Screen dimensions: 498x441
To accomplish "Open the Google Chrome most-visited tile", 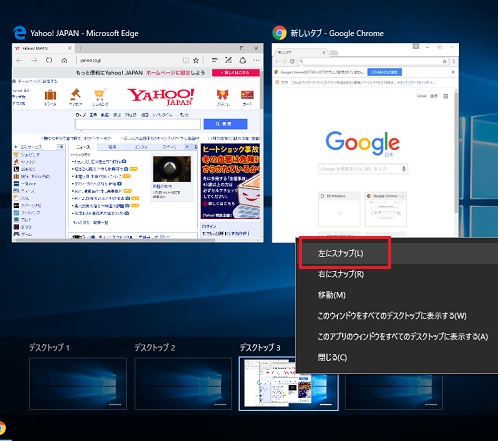I will click(386, 209).
